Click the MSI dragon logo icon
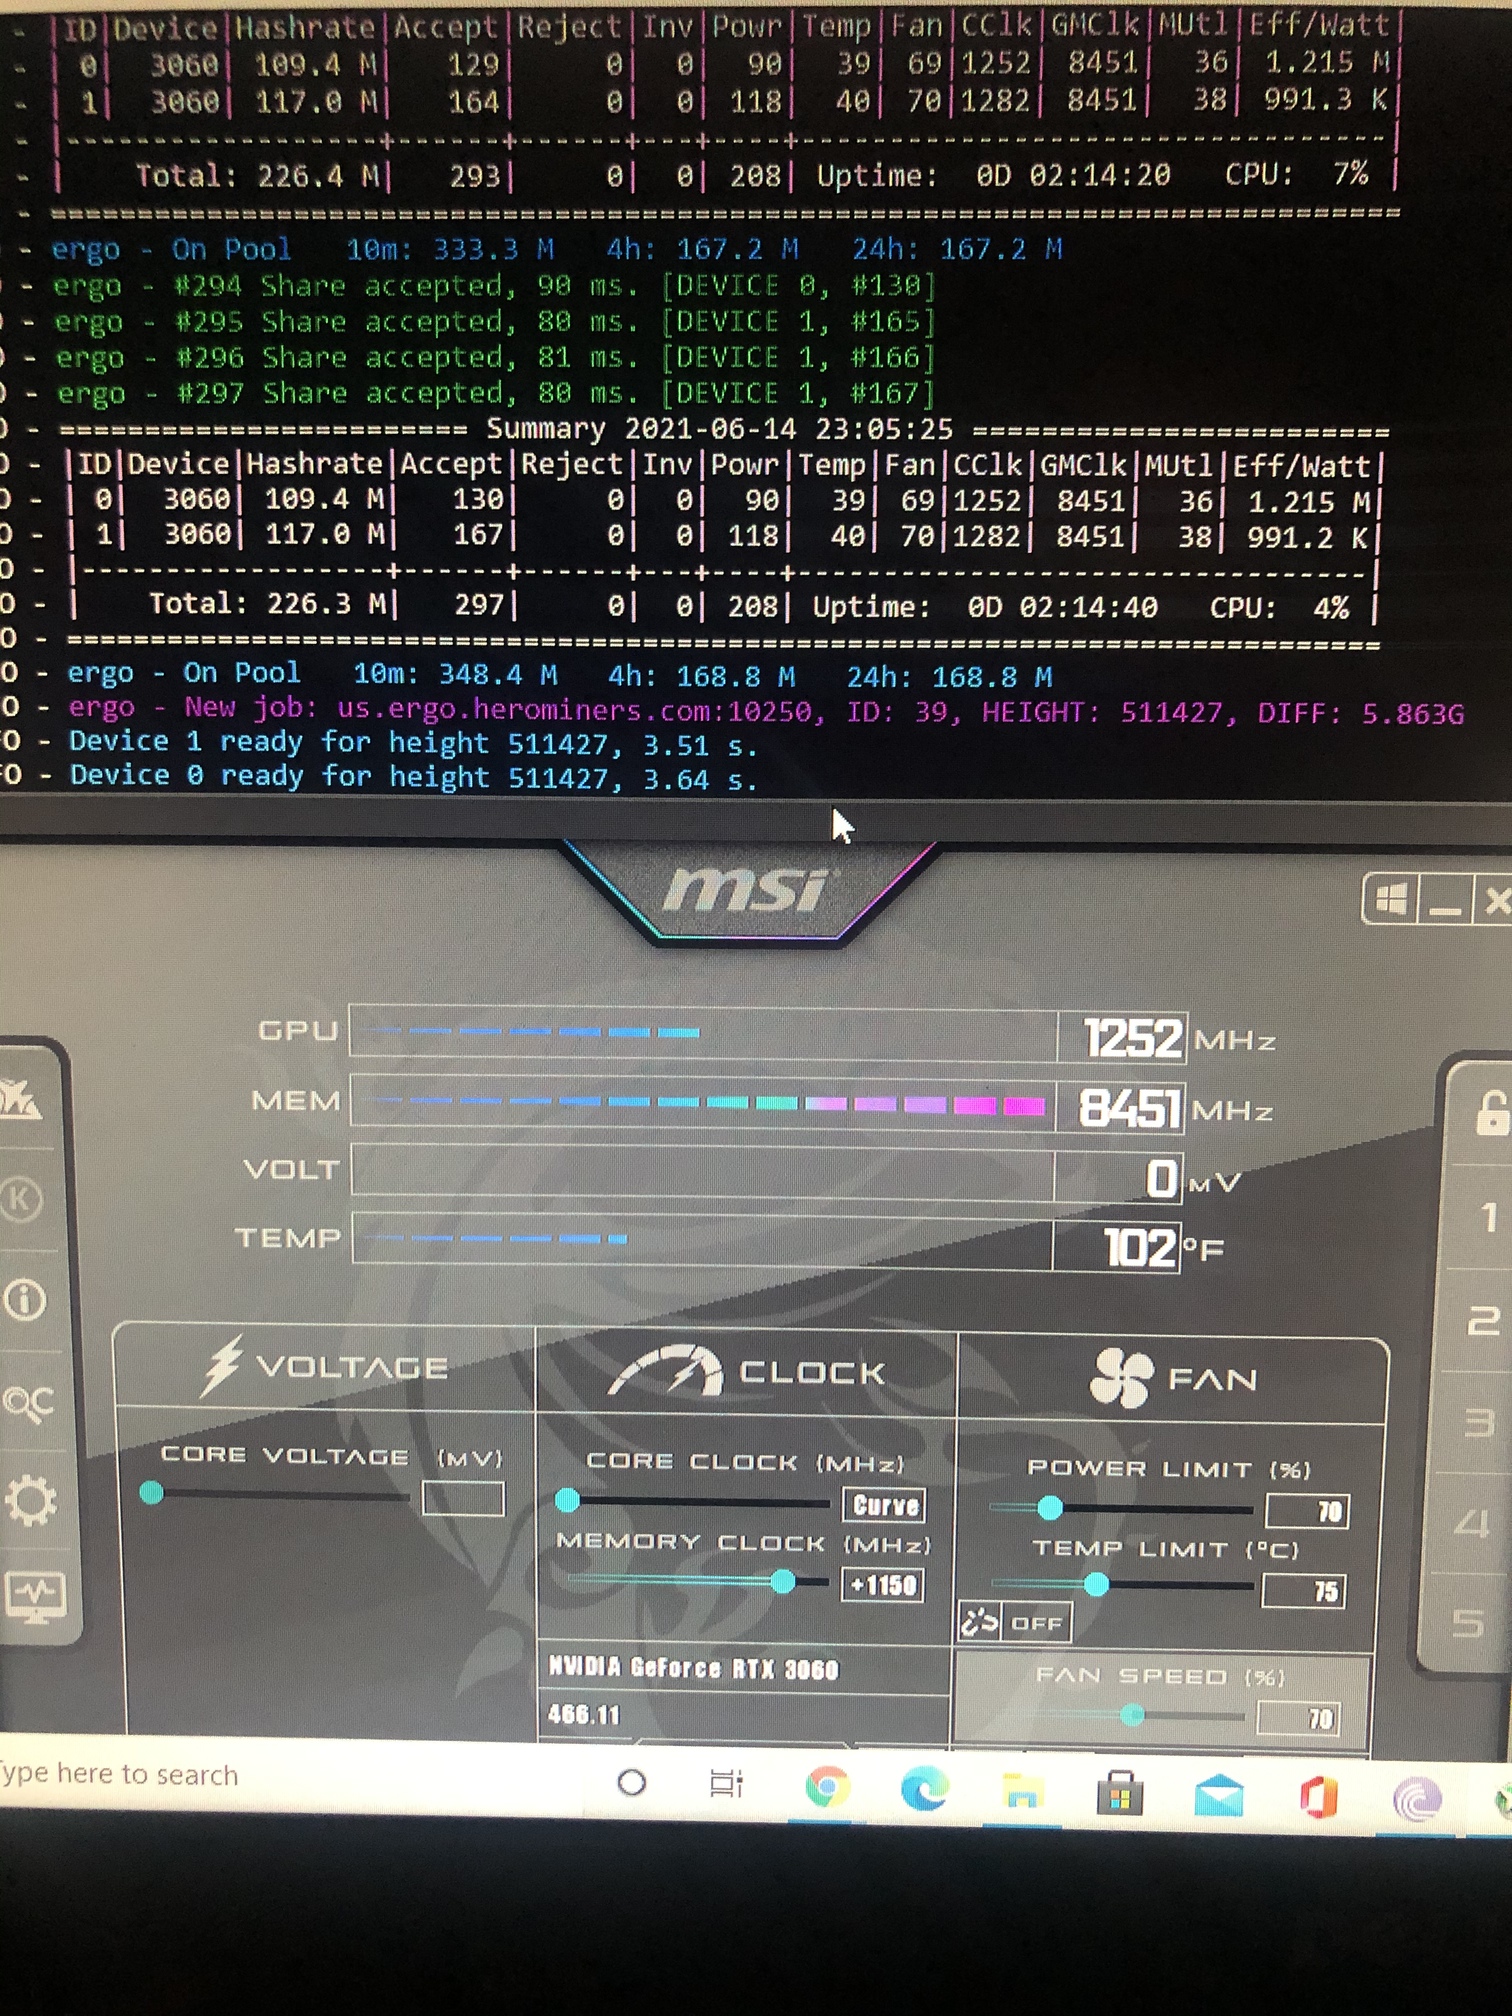1512x2016 pixels. tap(22, 1100)
